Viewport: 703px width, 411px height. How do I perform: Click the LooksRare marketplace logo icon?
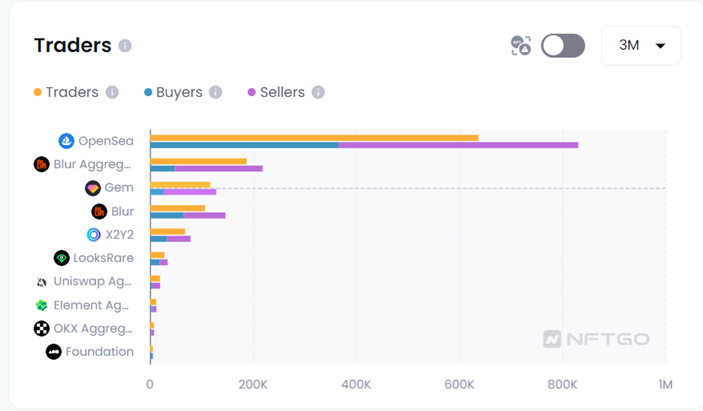(x=62, y=258)
